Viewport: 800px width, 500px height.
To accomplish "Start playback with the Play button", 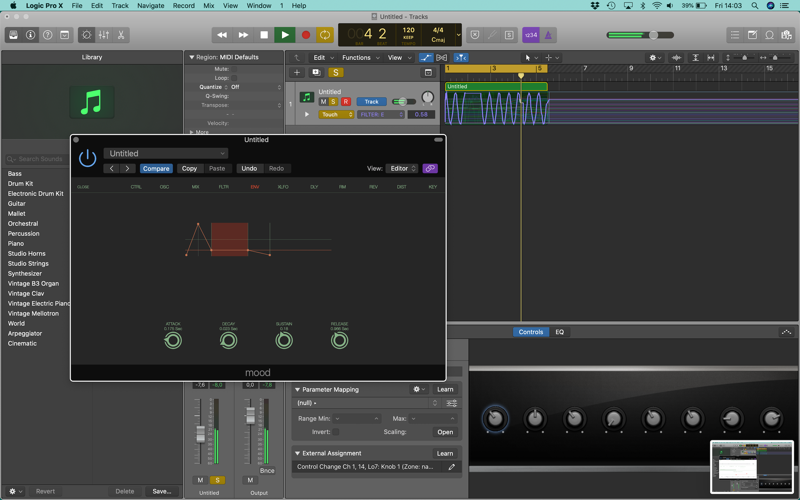I will pos(285,35).
